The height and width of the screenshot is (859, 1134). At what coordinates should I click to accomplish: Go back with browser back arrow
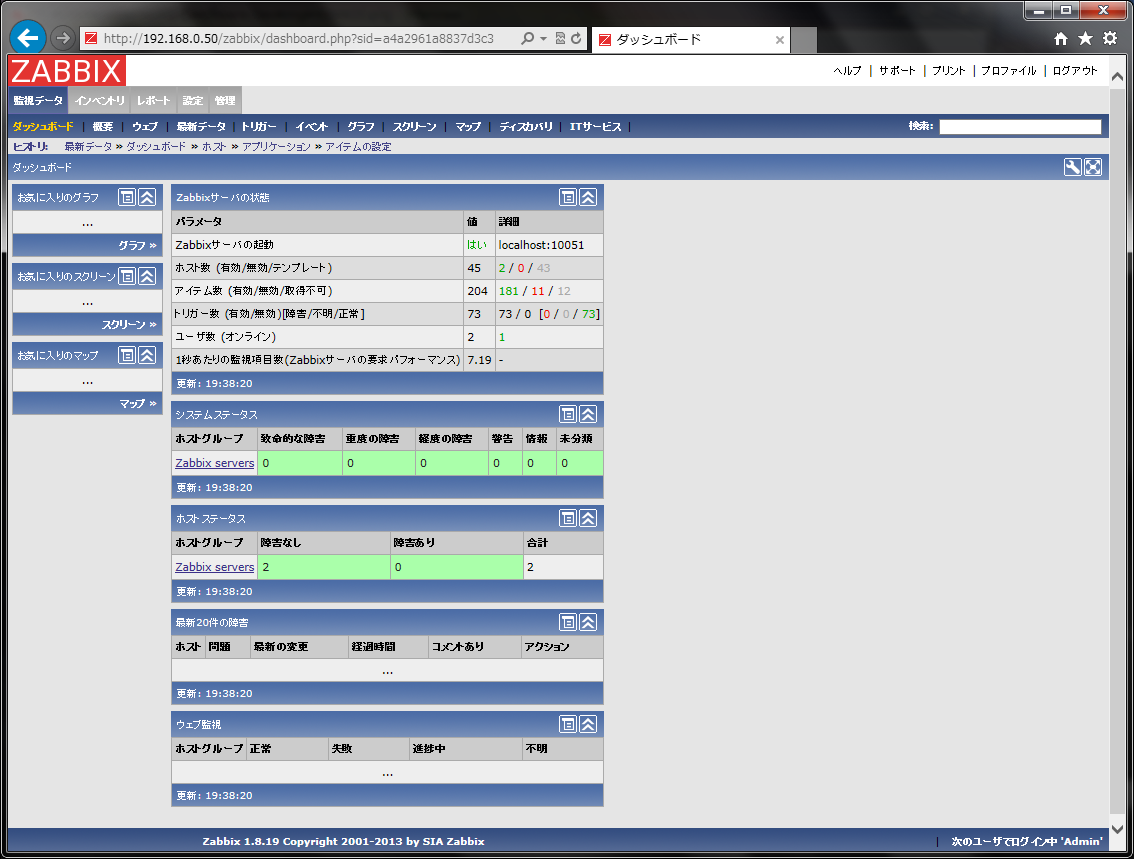(x=28, y=38)
